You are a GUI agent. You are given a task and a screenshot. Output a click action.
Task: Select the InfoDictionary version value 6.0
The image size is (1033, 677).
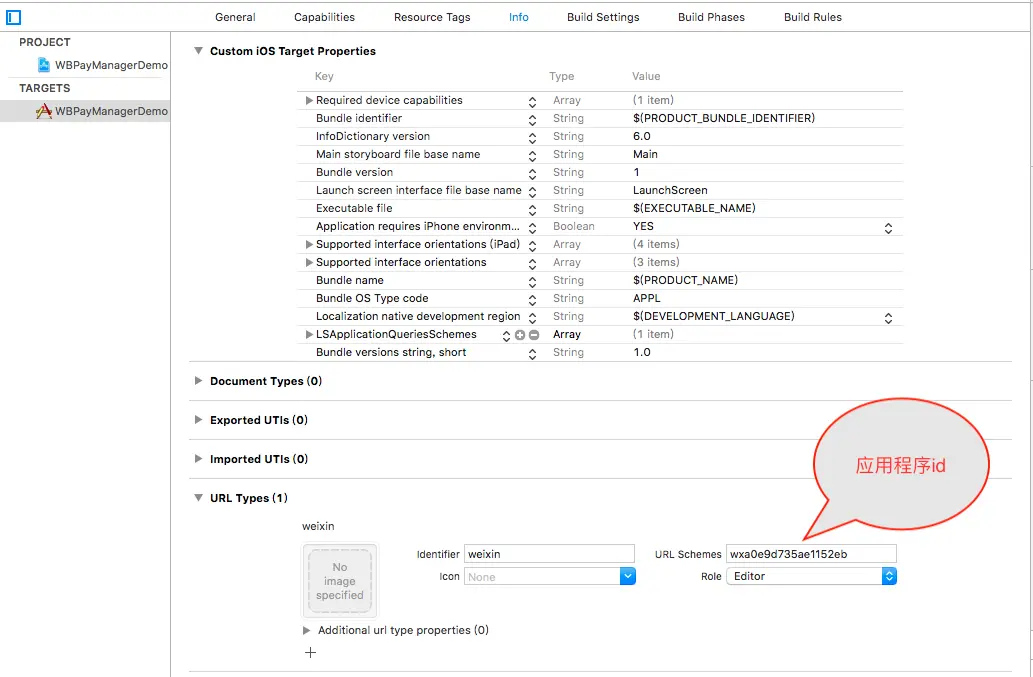642,136
